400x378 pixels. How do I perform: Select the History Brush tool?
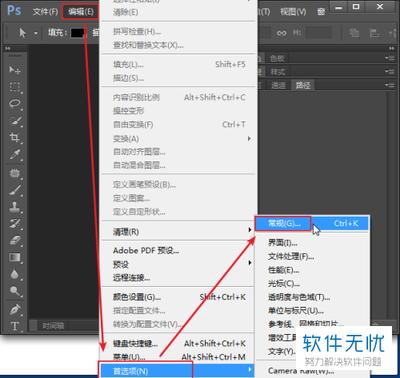point(15,224)
